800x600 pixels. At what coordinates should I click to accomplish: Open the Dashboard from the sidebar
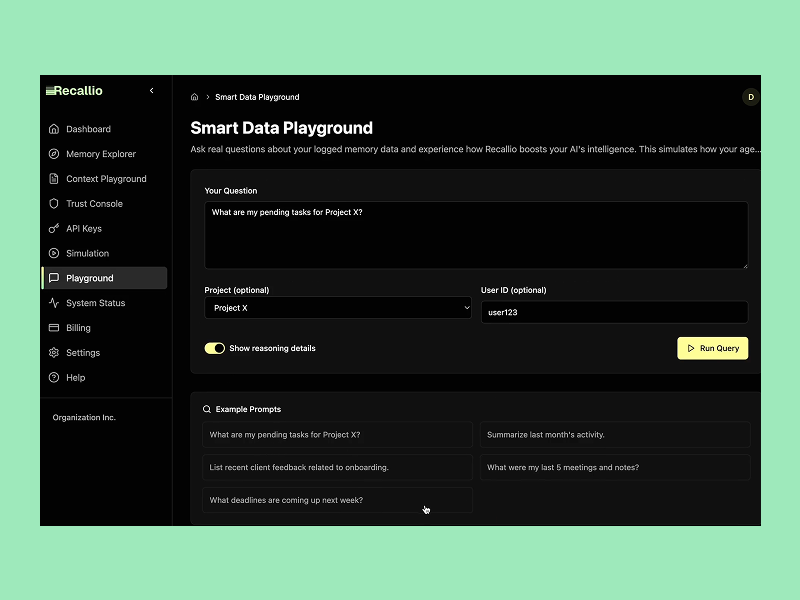coord(90,129)
